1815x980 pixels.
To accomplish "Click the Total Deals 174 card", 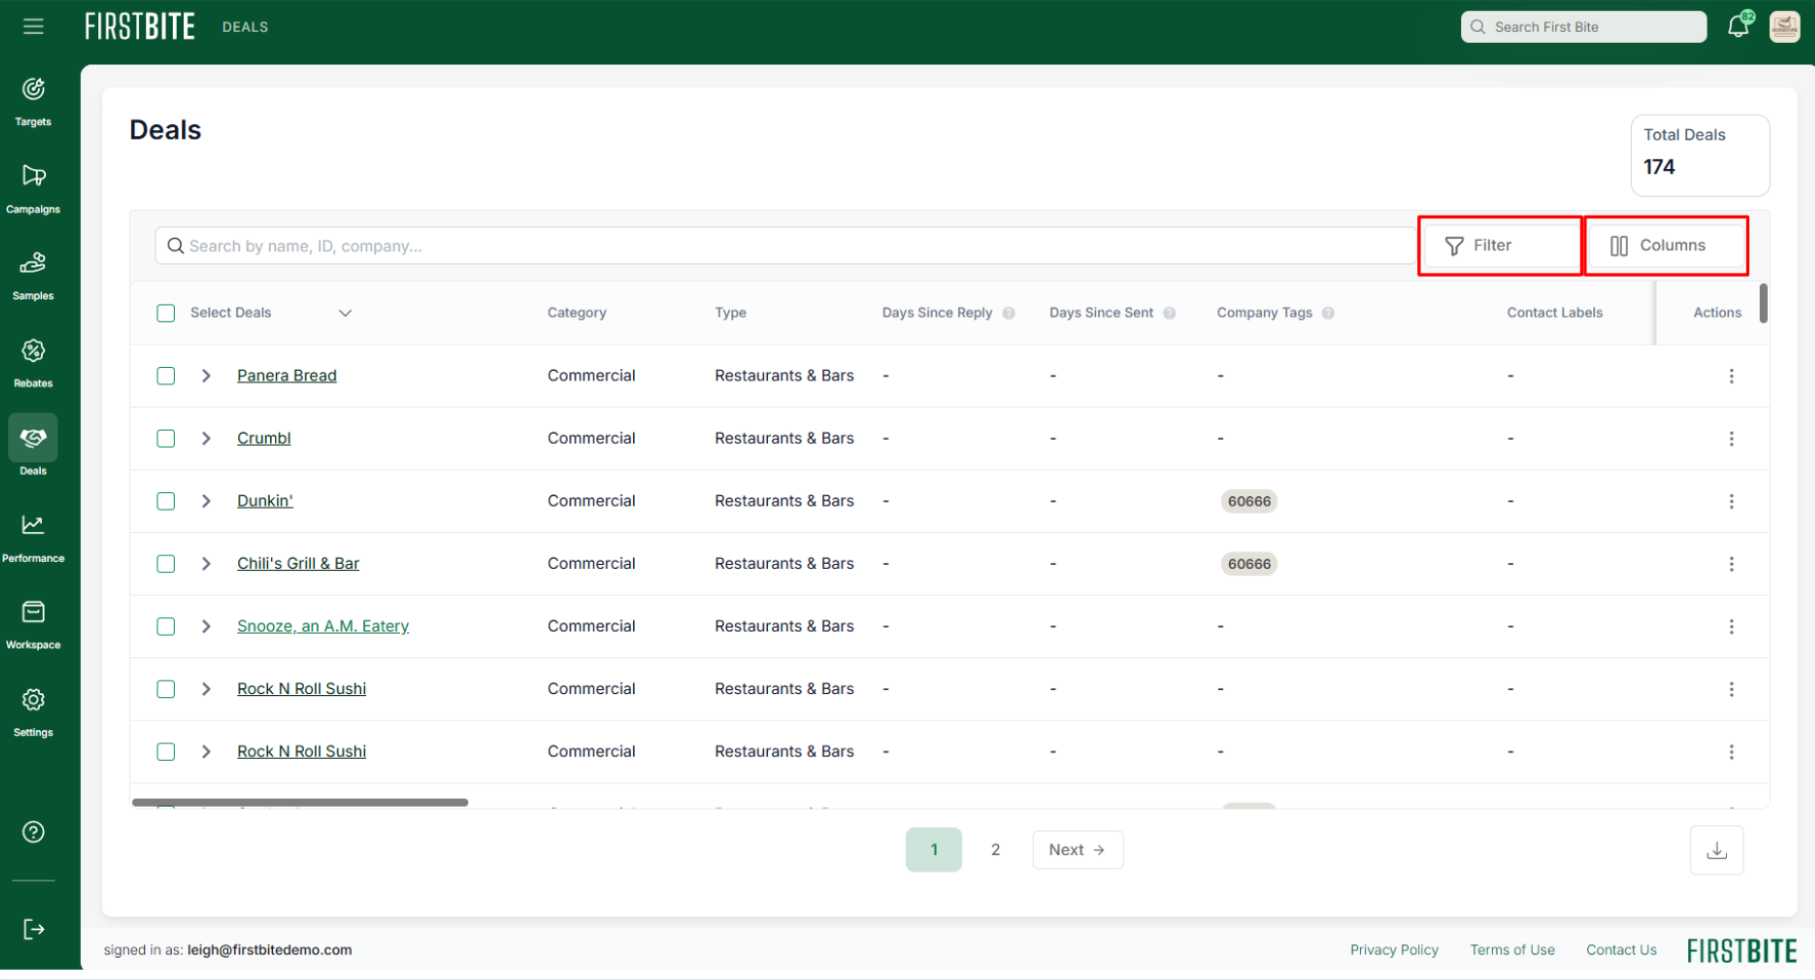I will point(1700,155).
